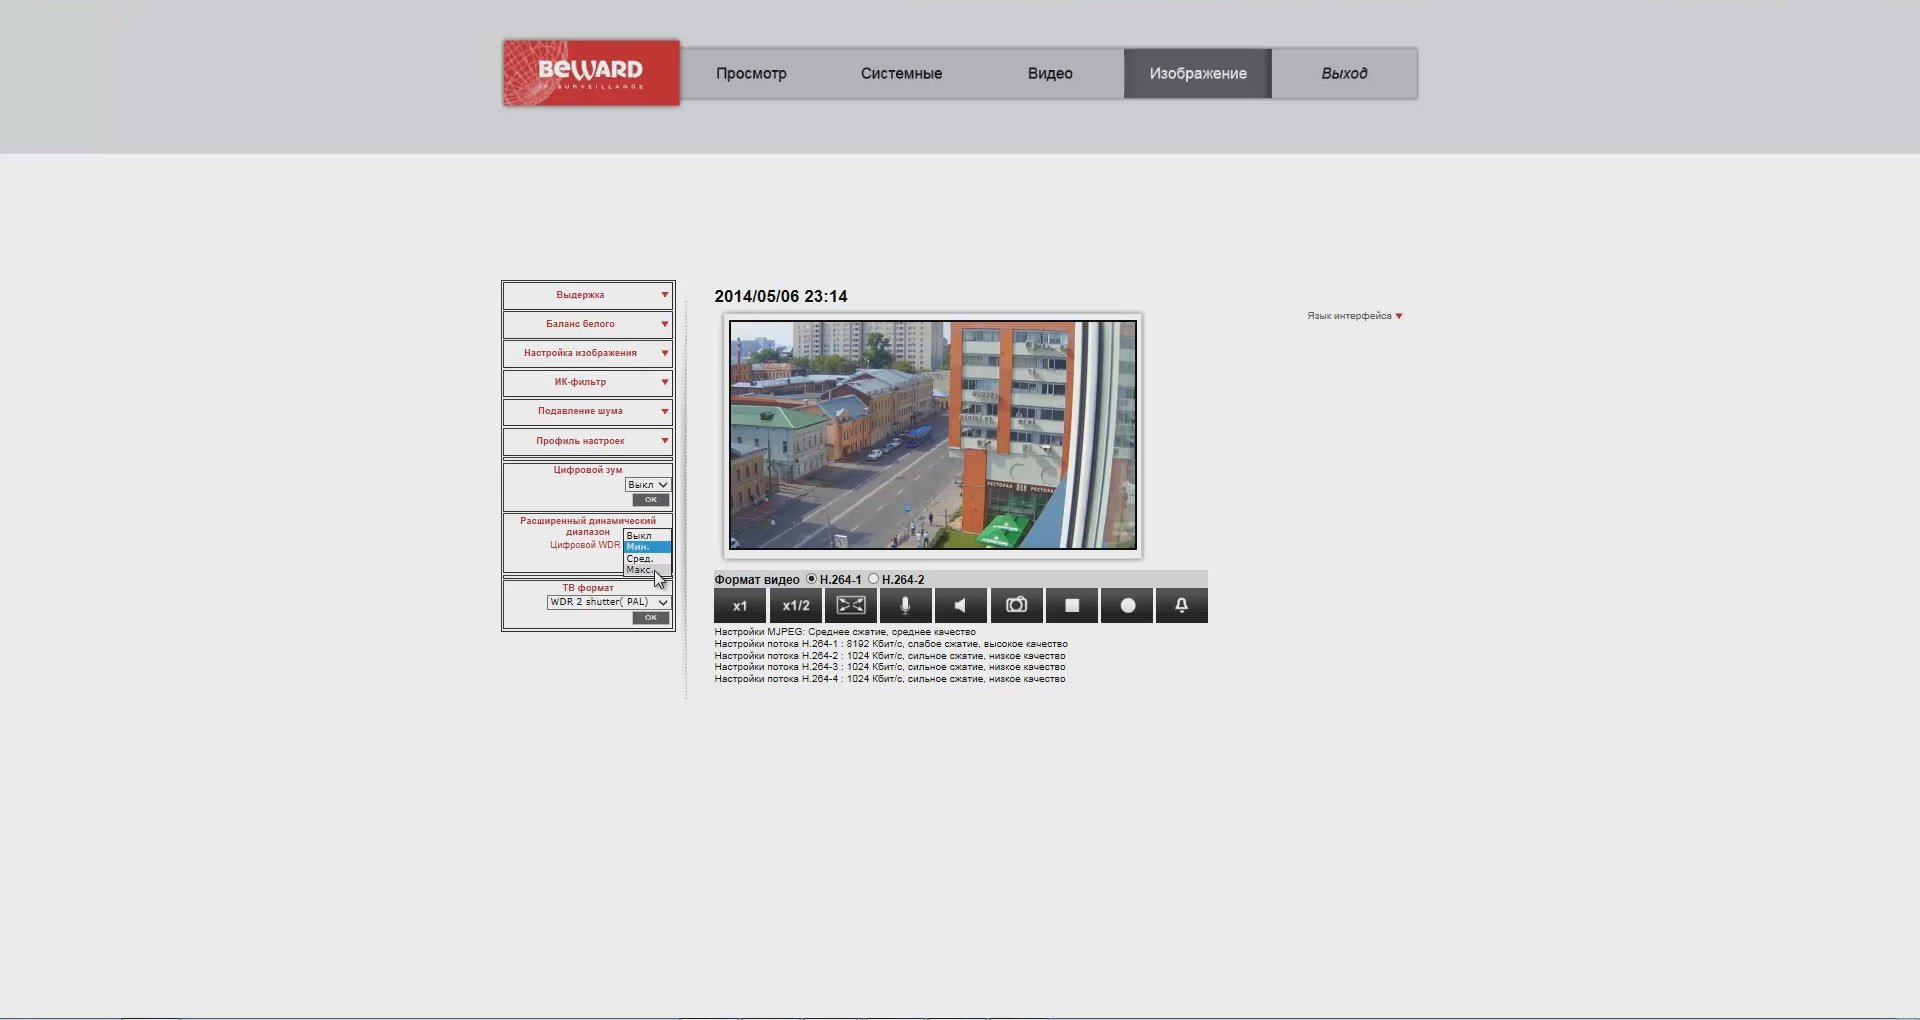Open the ТВ формат dropdown
The height and width of the screenshot is (1020, 1920).
point(608,602)
